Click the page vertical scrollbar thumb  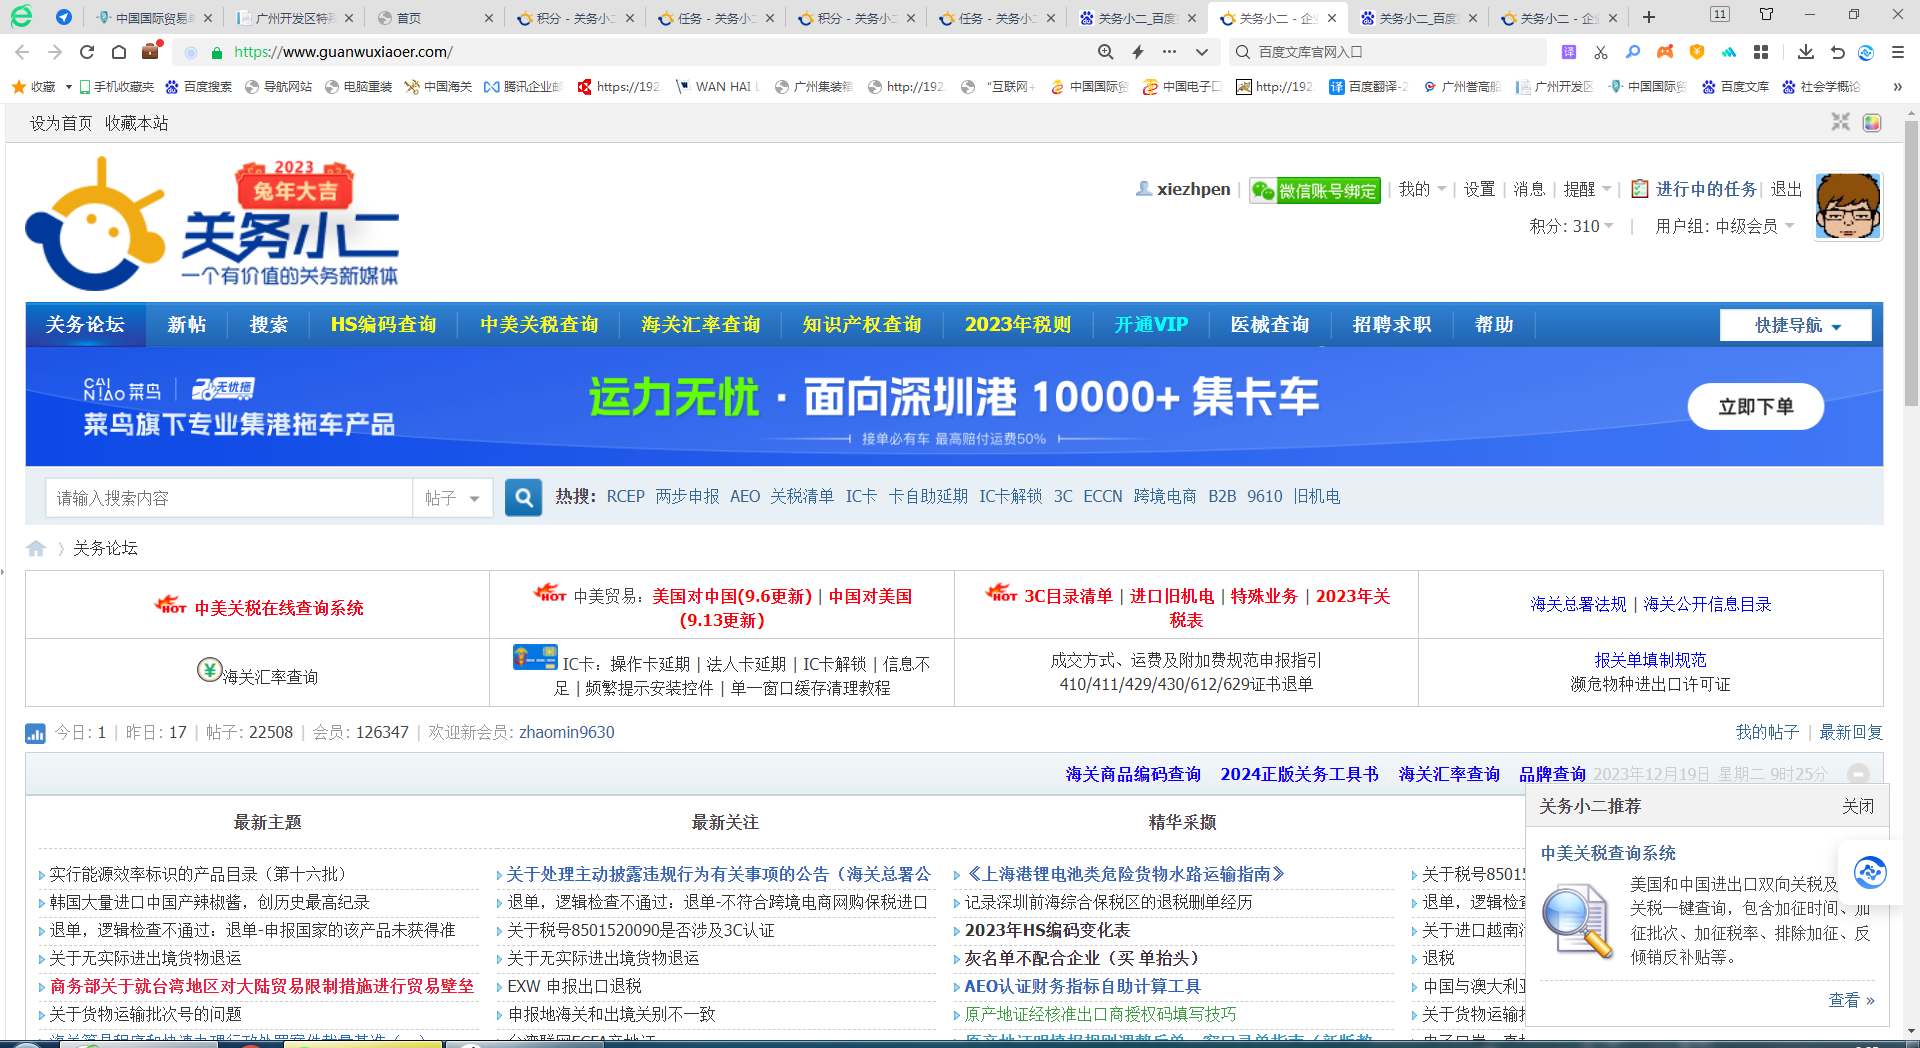click(1910, 263)
